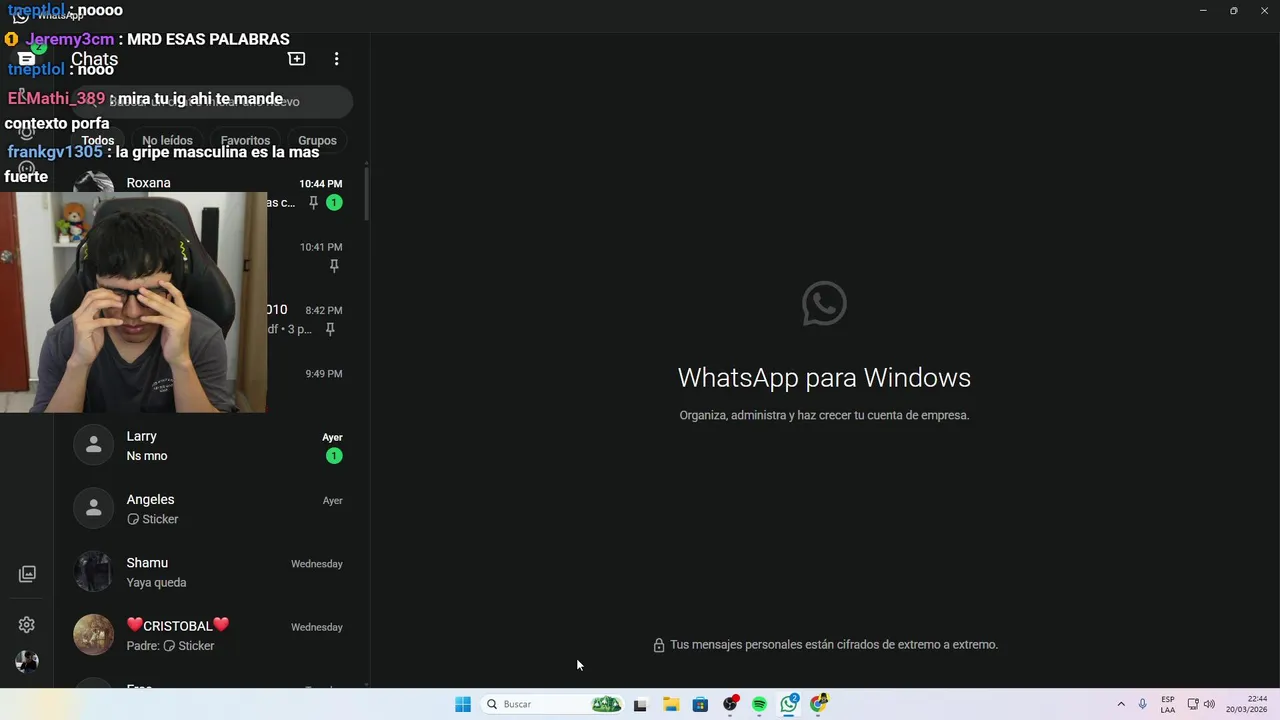This screenshot has width=1280, height=720.
Task: Select the Favoritos filter tab
Action: click(x=245, y=141)
